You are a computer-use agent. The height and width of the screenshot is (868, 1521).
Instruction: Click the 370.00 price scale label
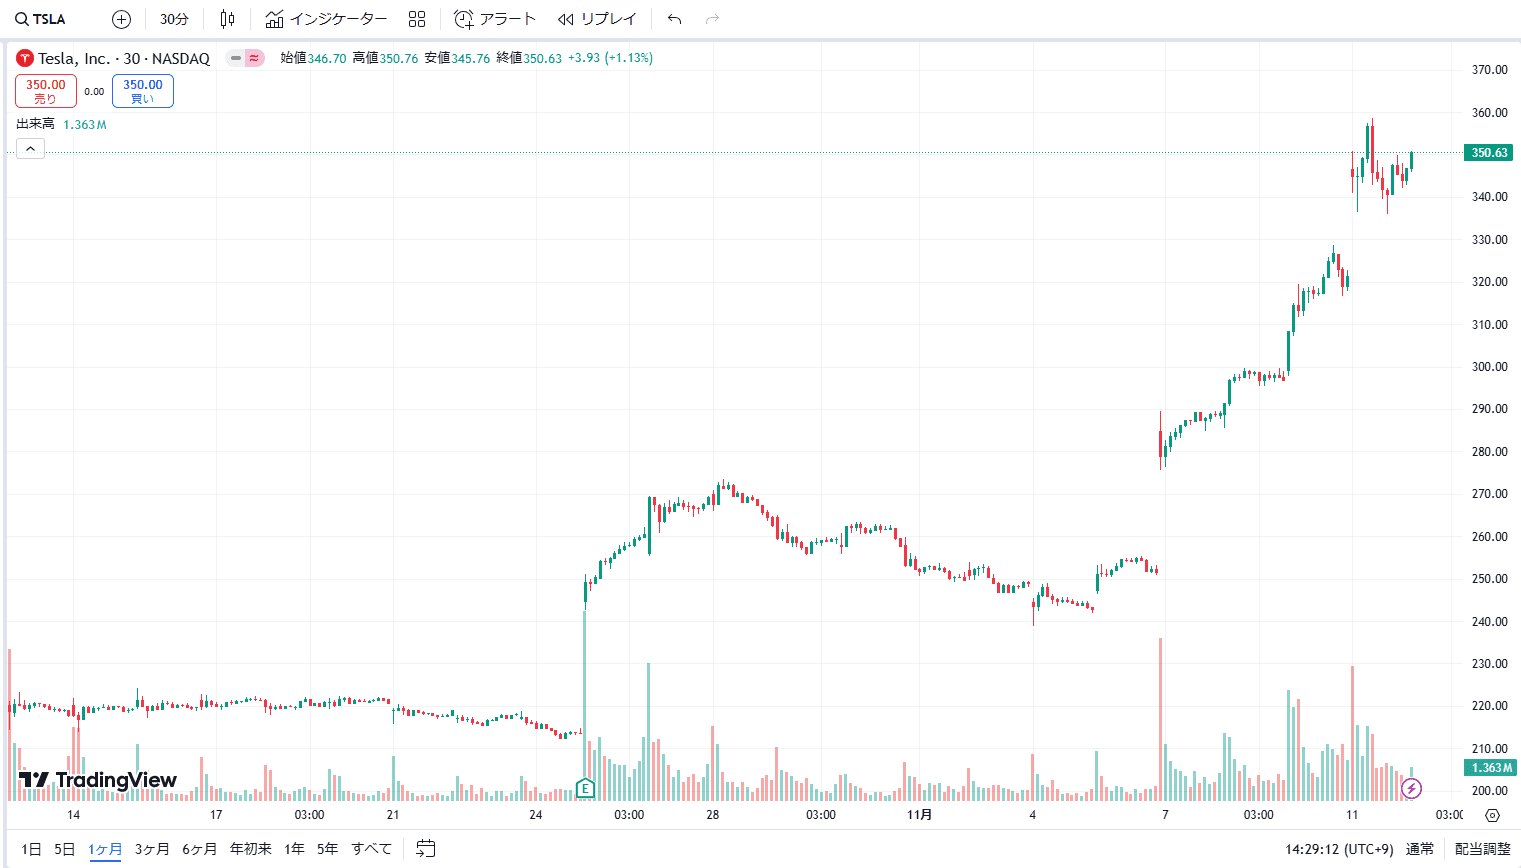coord(1489,70)
